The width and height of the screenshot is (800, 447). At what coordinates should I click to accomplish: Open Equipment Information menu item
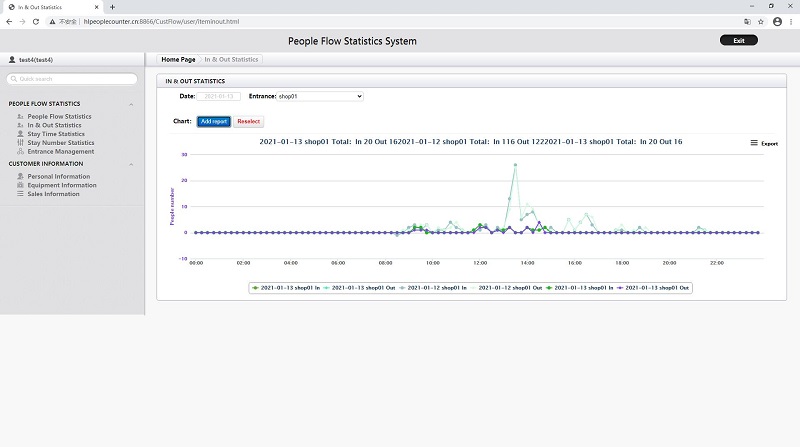point(62,185)
